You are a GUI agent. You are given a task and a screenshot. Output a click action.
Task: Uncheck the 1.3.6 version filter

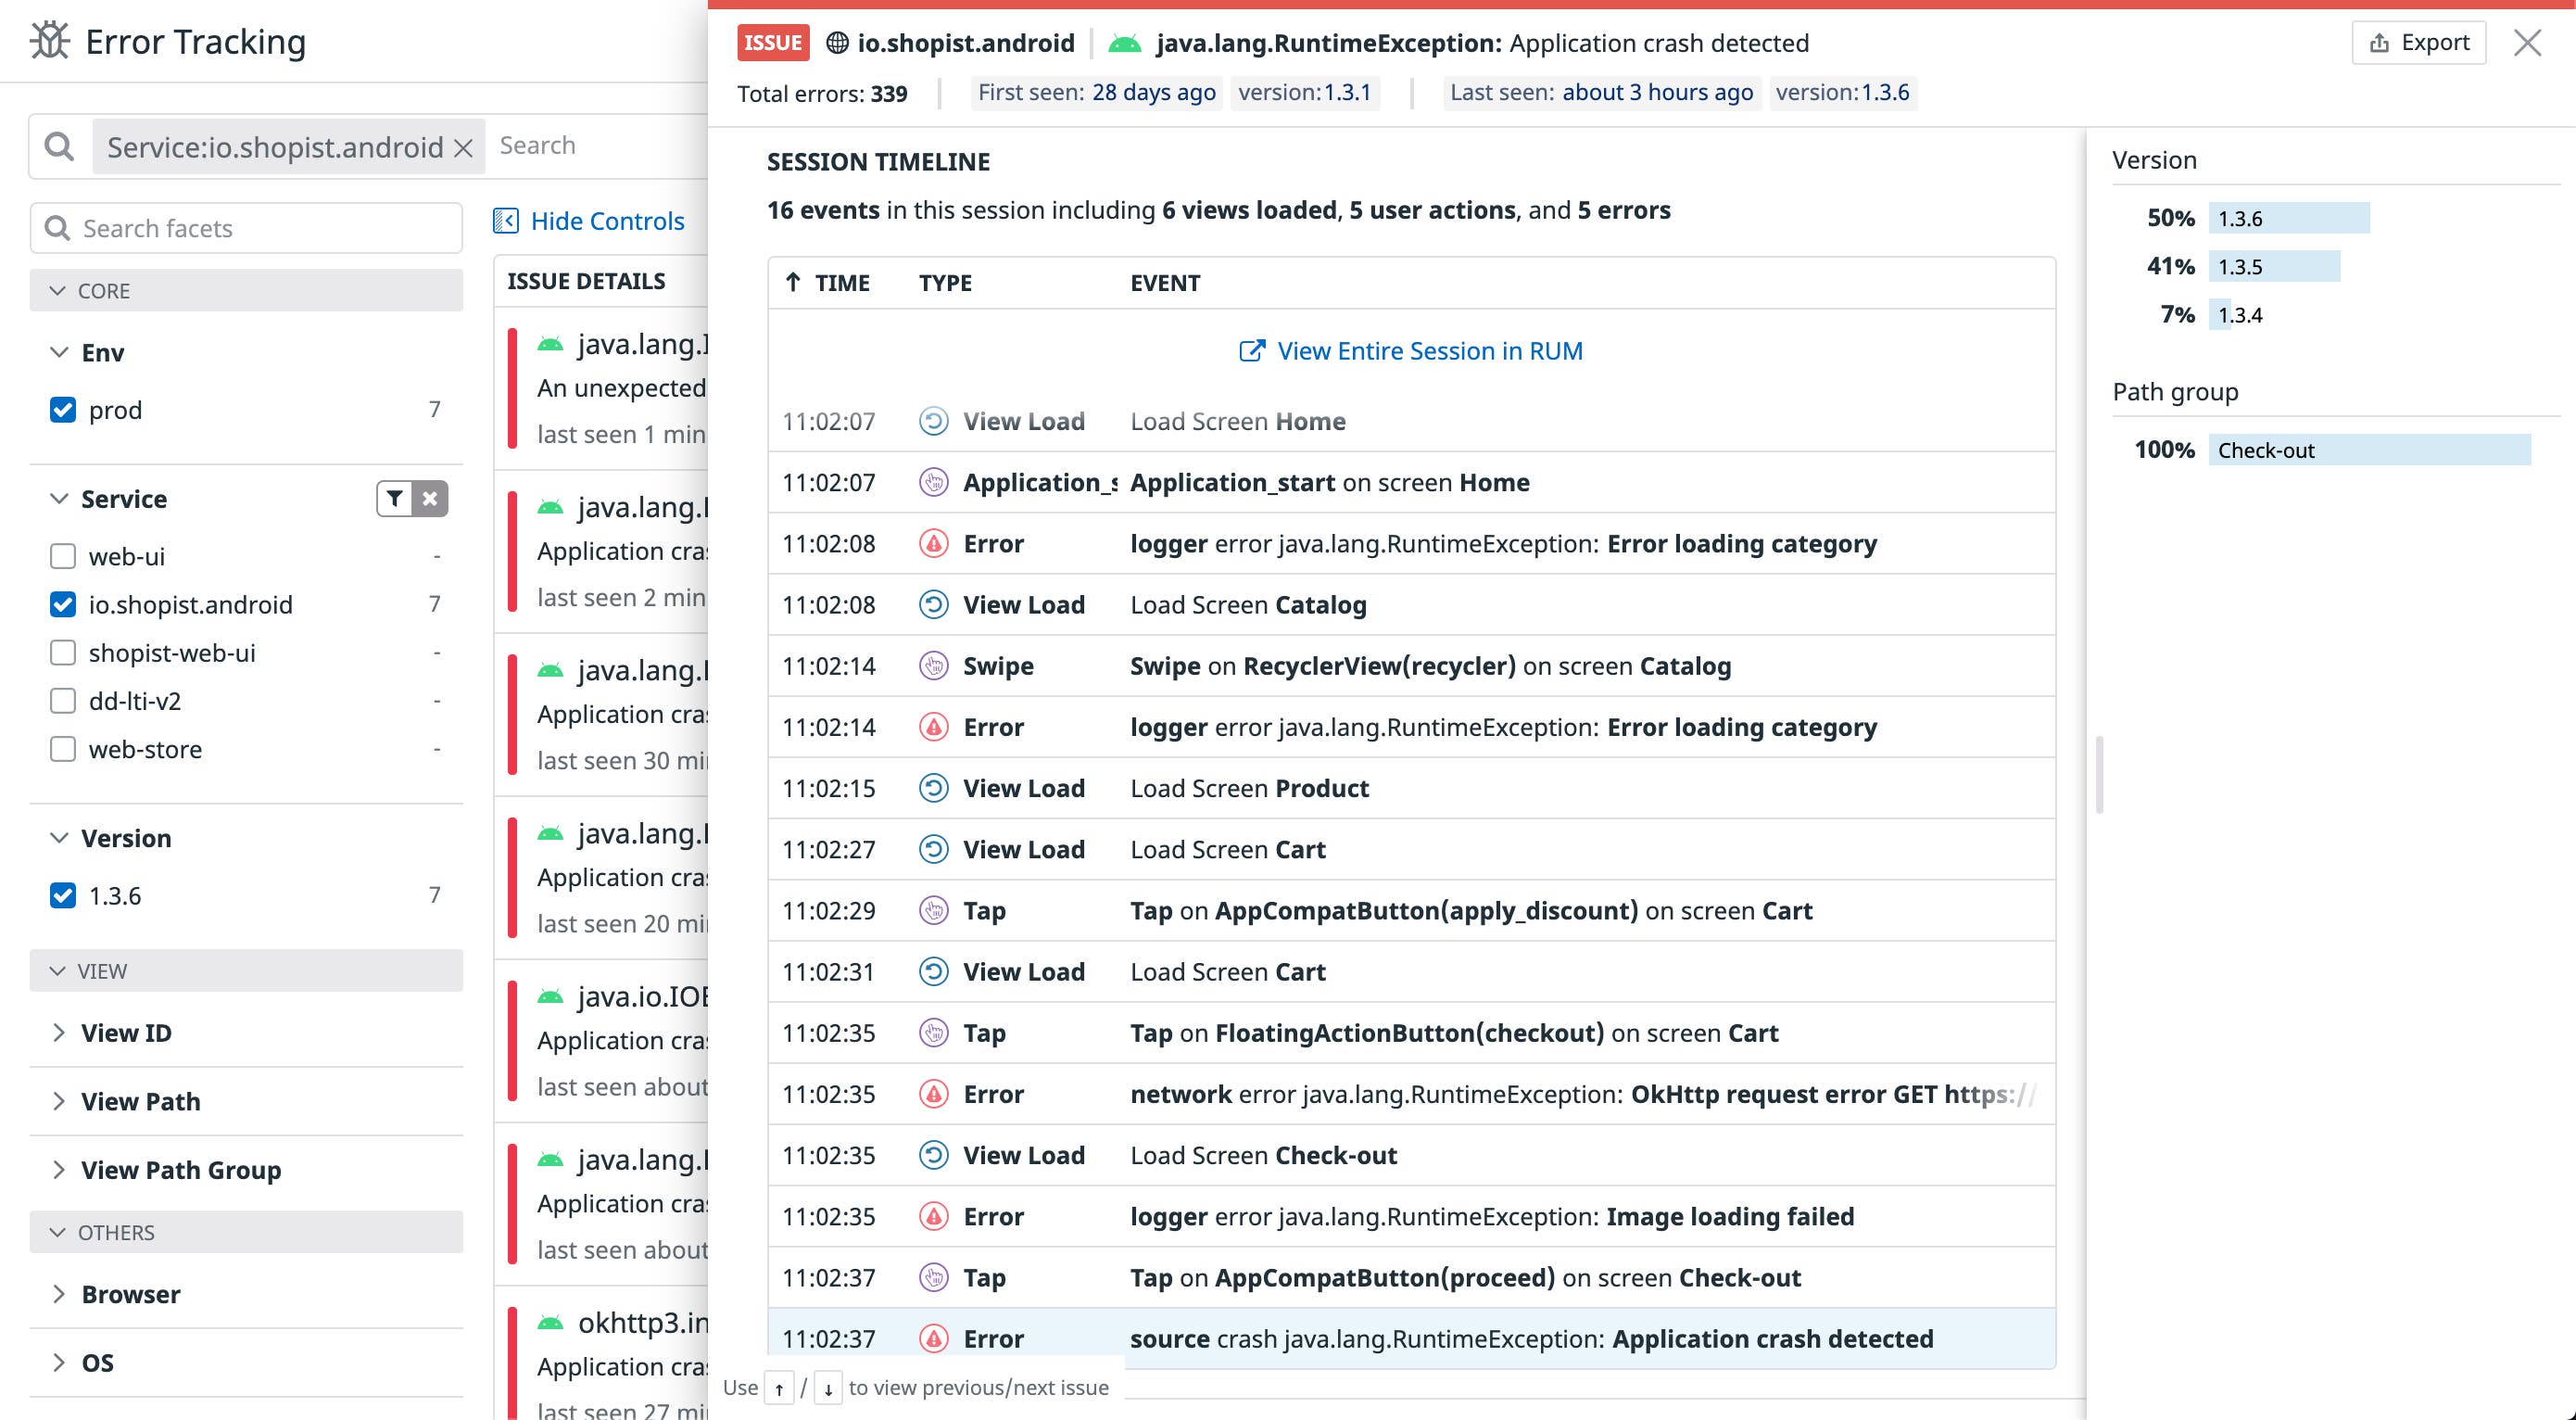(x=62, y=896)
